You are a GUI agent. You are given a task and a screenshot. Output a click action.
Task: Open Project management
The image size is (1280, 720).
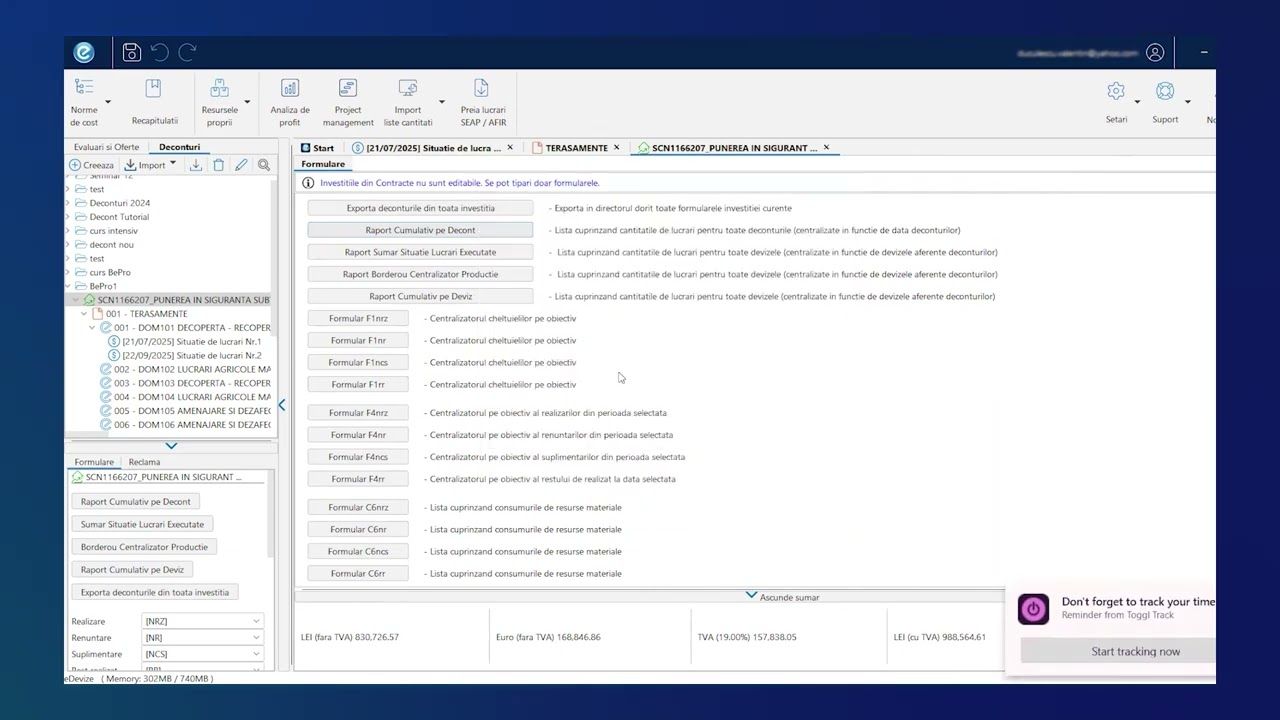[x=348, y=102]
